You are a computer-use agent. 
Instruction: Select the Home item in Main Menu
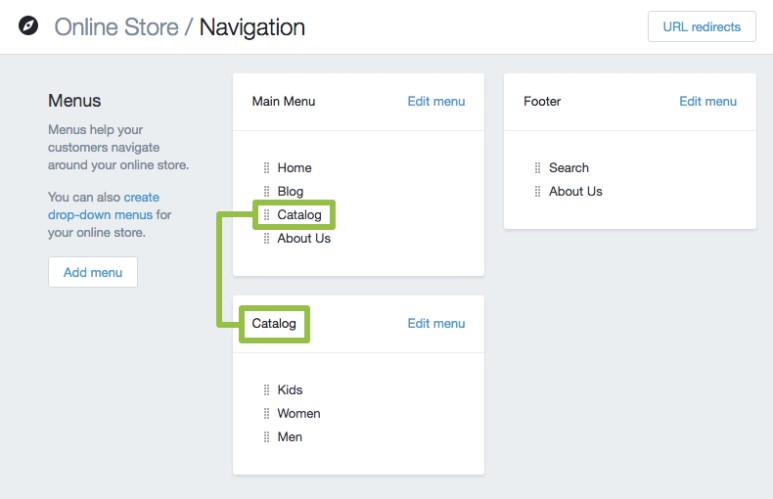pos(294,168)
